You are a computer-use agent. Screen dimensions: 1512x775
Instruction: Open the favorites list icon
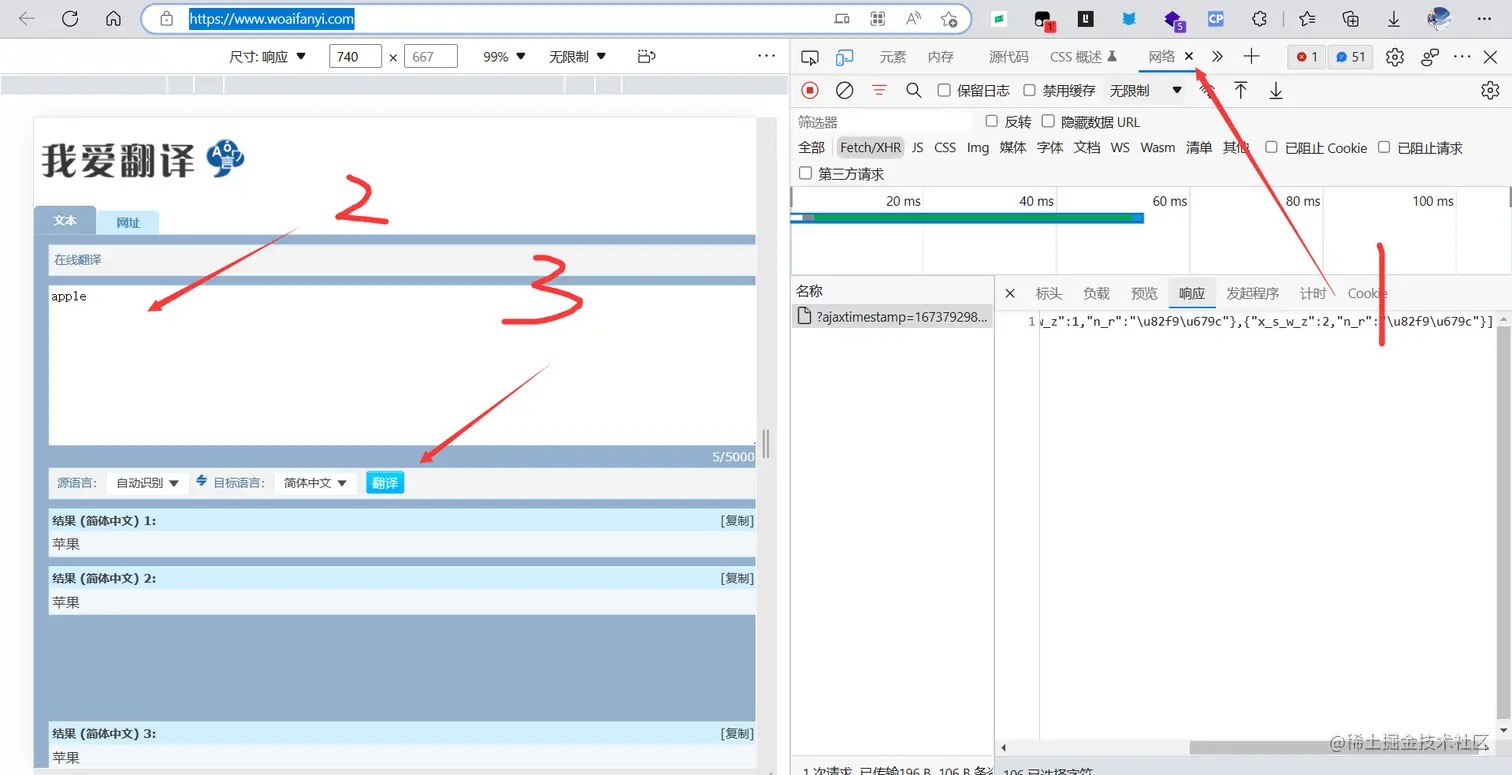[x=1306, y=18]
